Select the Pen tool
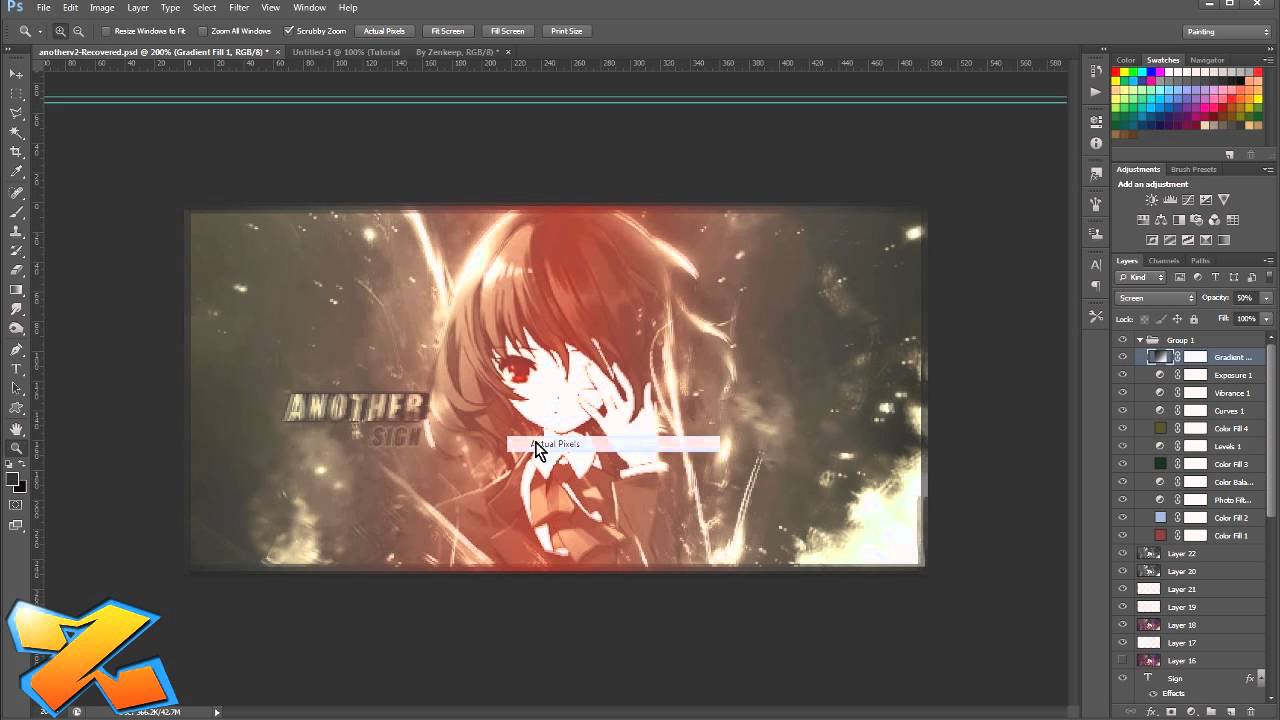The width and height of the screenshot is (1280, 720). (16, 349)
